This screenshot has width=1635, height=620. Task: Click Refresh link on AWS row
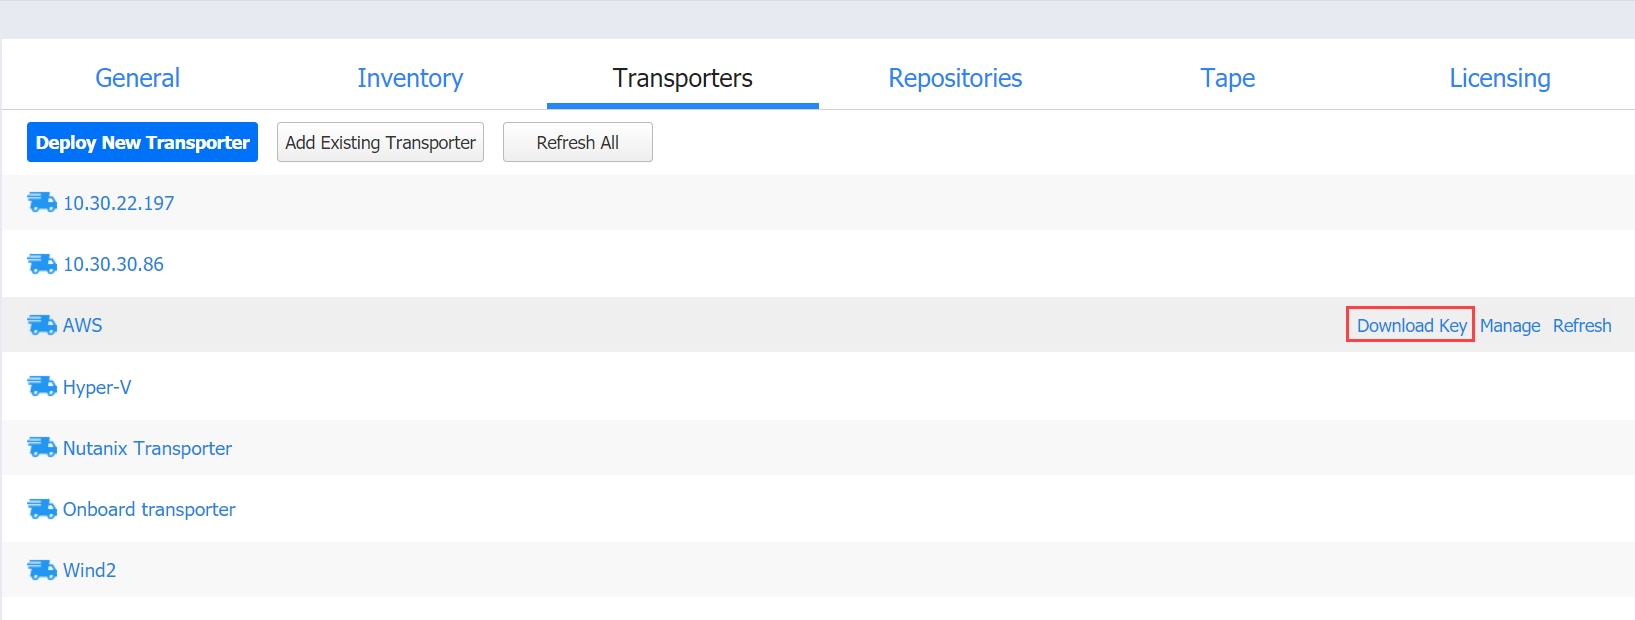(1582, 326)
